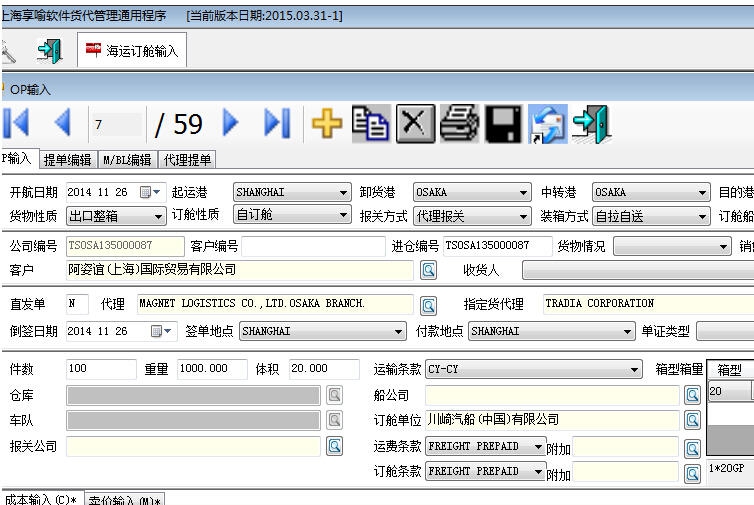Save record with floppy disk icon
This screenshot has width=754, height=505.
click(503, 124)
